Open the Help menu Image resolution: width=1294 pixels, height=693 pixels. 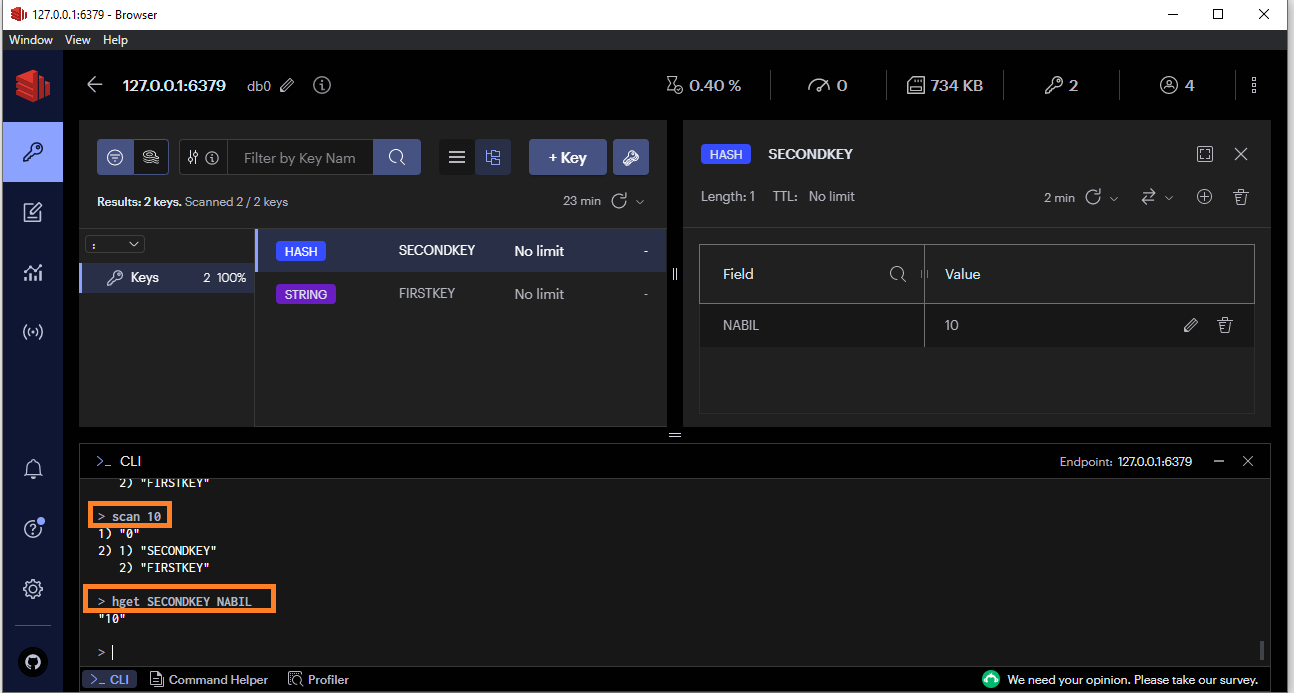115,40
